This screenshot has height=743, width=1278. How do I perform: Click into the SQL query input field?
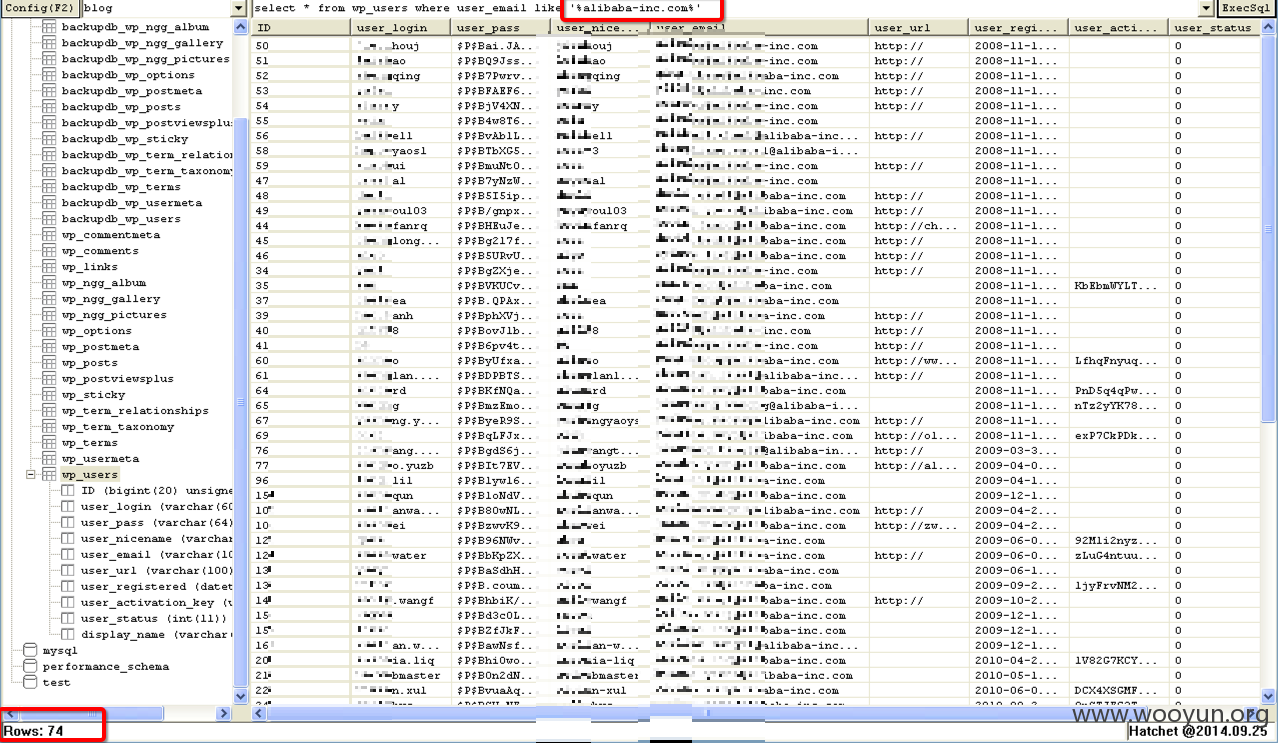coord(723,8)
